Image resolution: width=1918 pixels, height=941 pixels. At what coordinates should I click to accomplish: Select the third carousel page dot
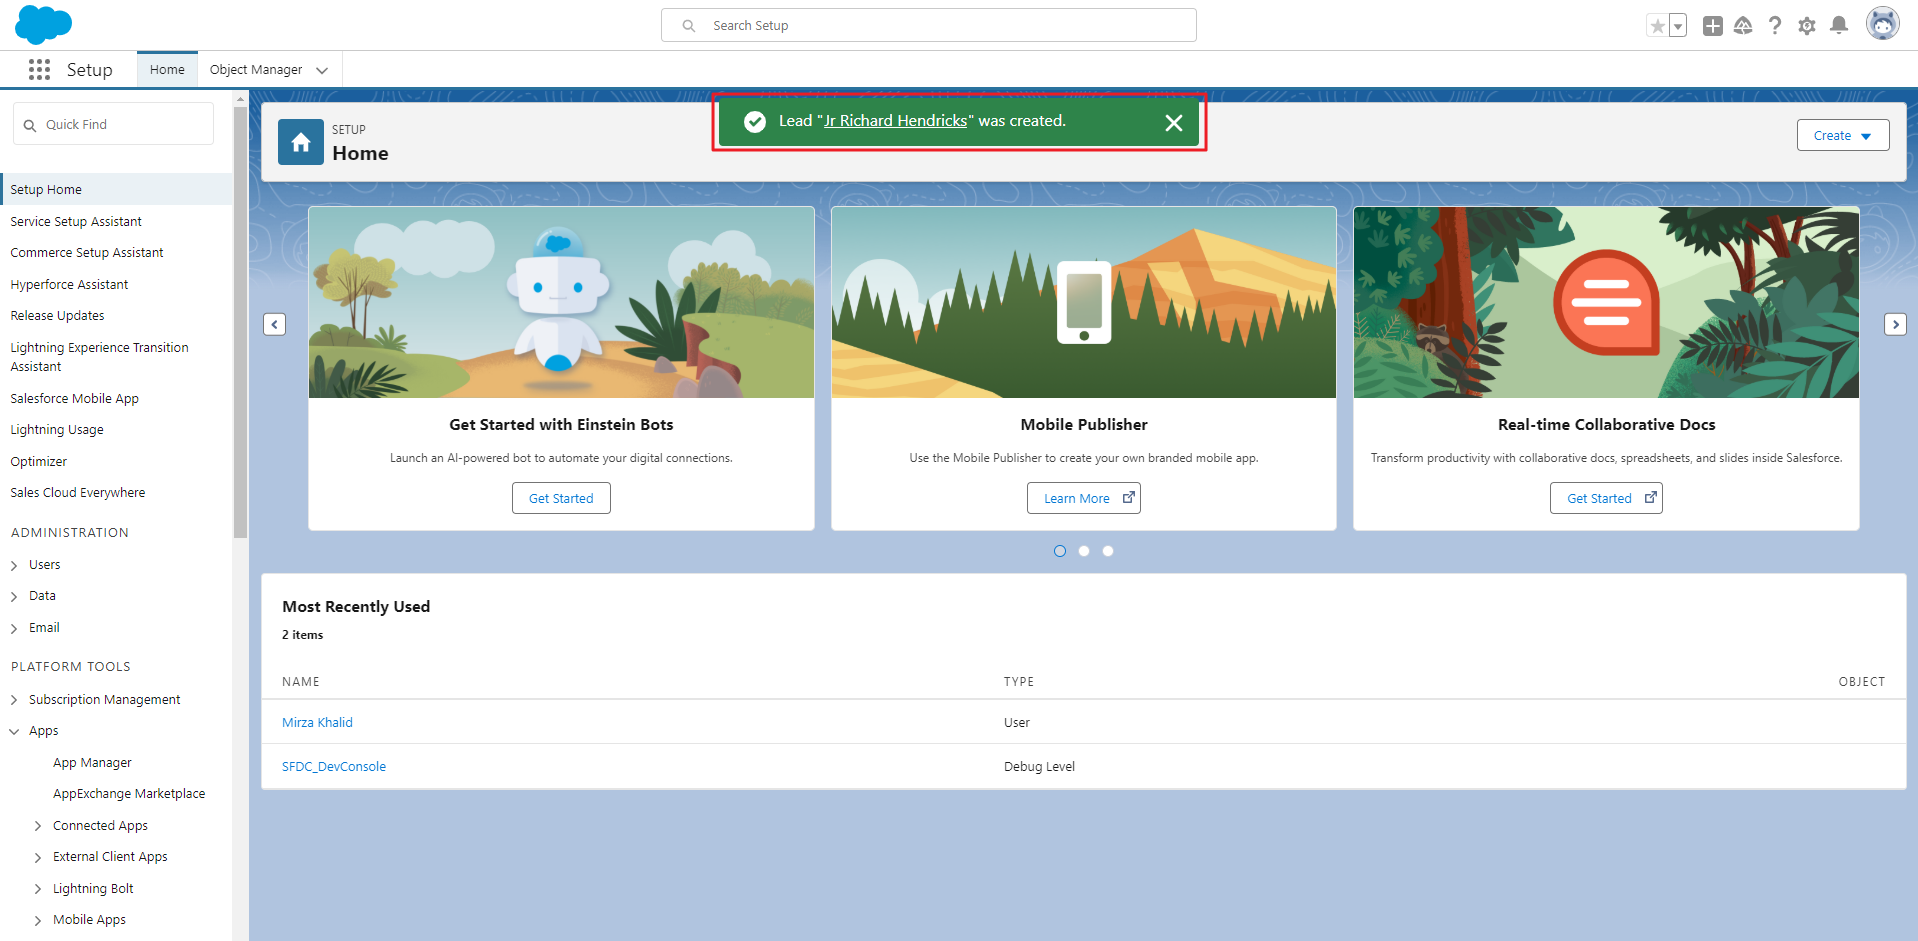click(x=1108, y=551)
